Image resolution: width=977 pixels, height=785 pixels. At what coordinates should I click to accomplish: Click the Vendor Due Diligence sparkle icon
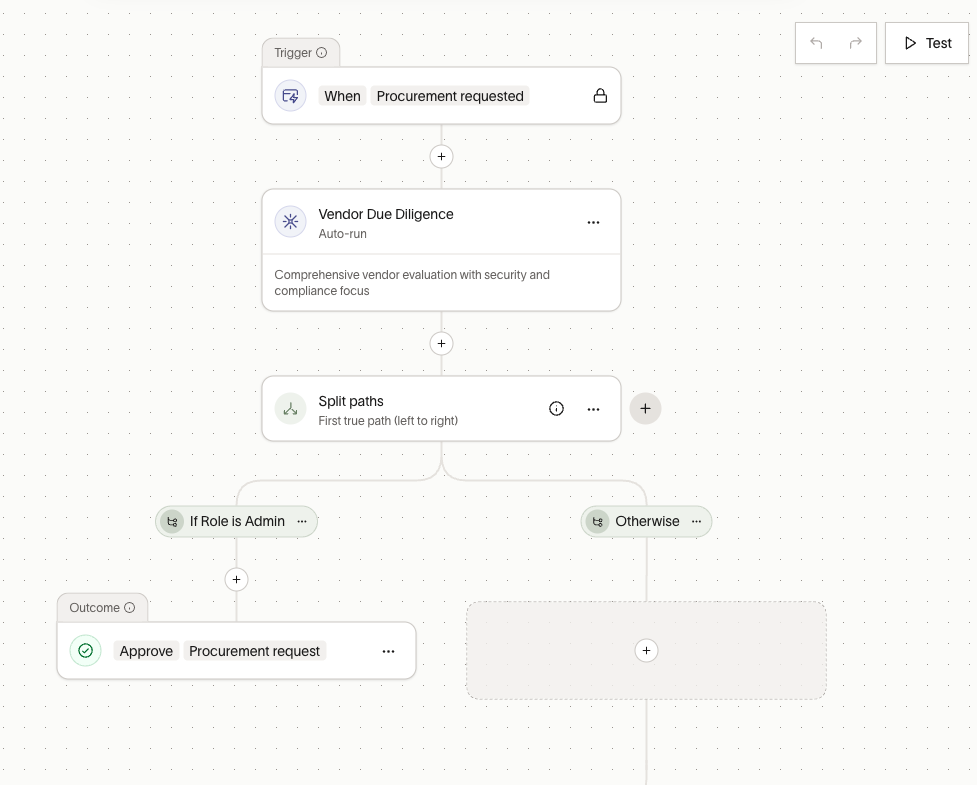290,222
